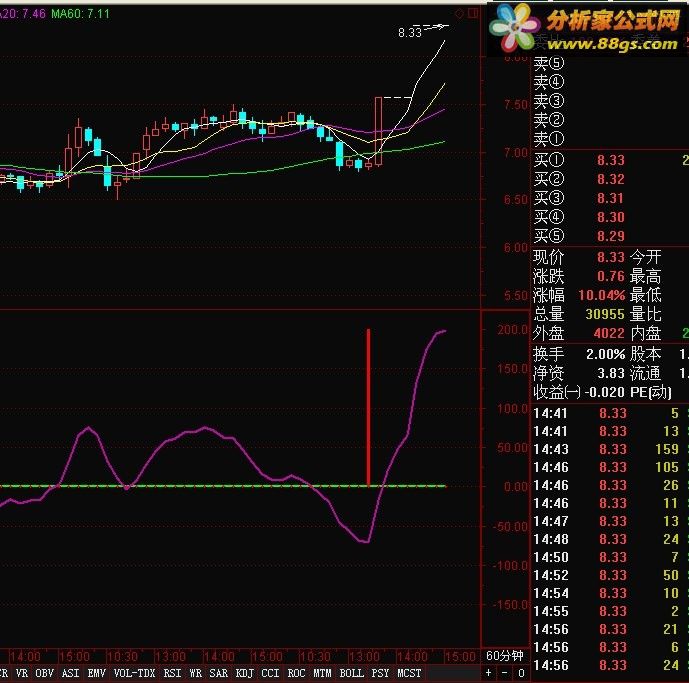Click the 收益(一) value -0.020
The height and width of the screenshot is (683, 689).
pos(605,392)
